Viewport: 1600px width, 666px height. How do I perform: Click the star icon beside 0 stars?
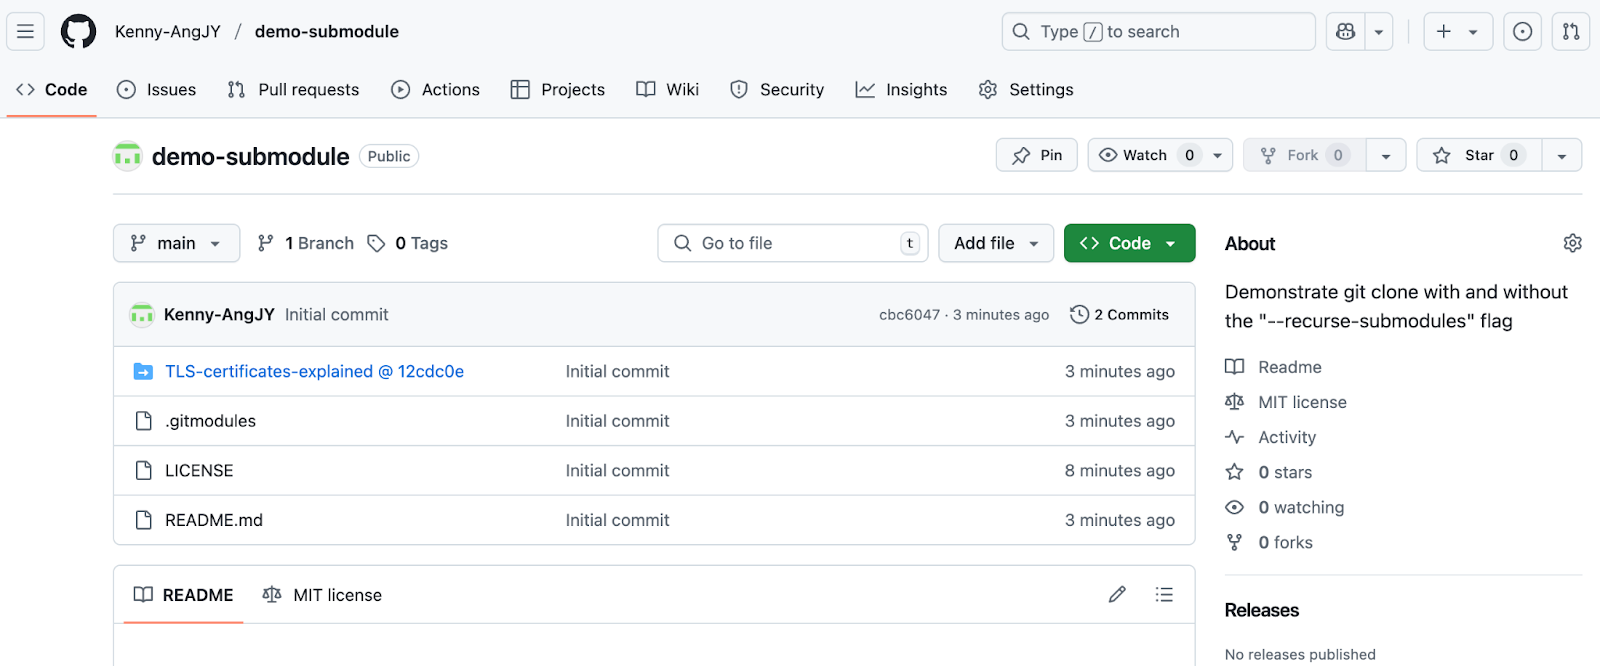pos(1235,472)
